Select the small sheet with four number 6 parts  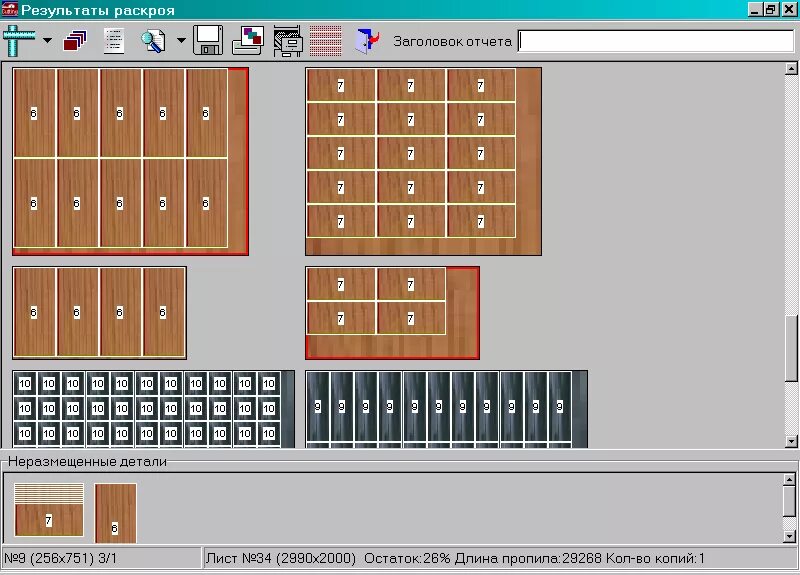click(99, 312)
